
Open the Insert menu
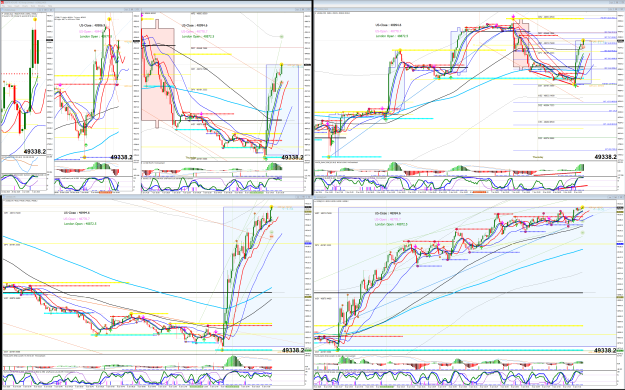click(x=17, y=6)
